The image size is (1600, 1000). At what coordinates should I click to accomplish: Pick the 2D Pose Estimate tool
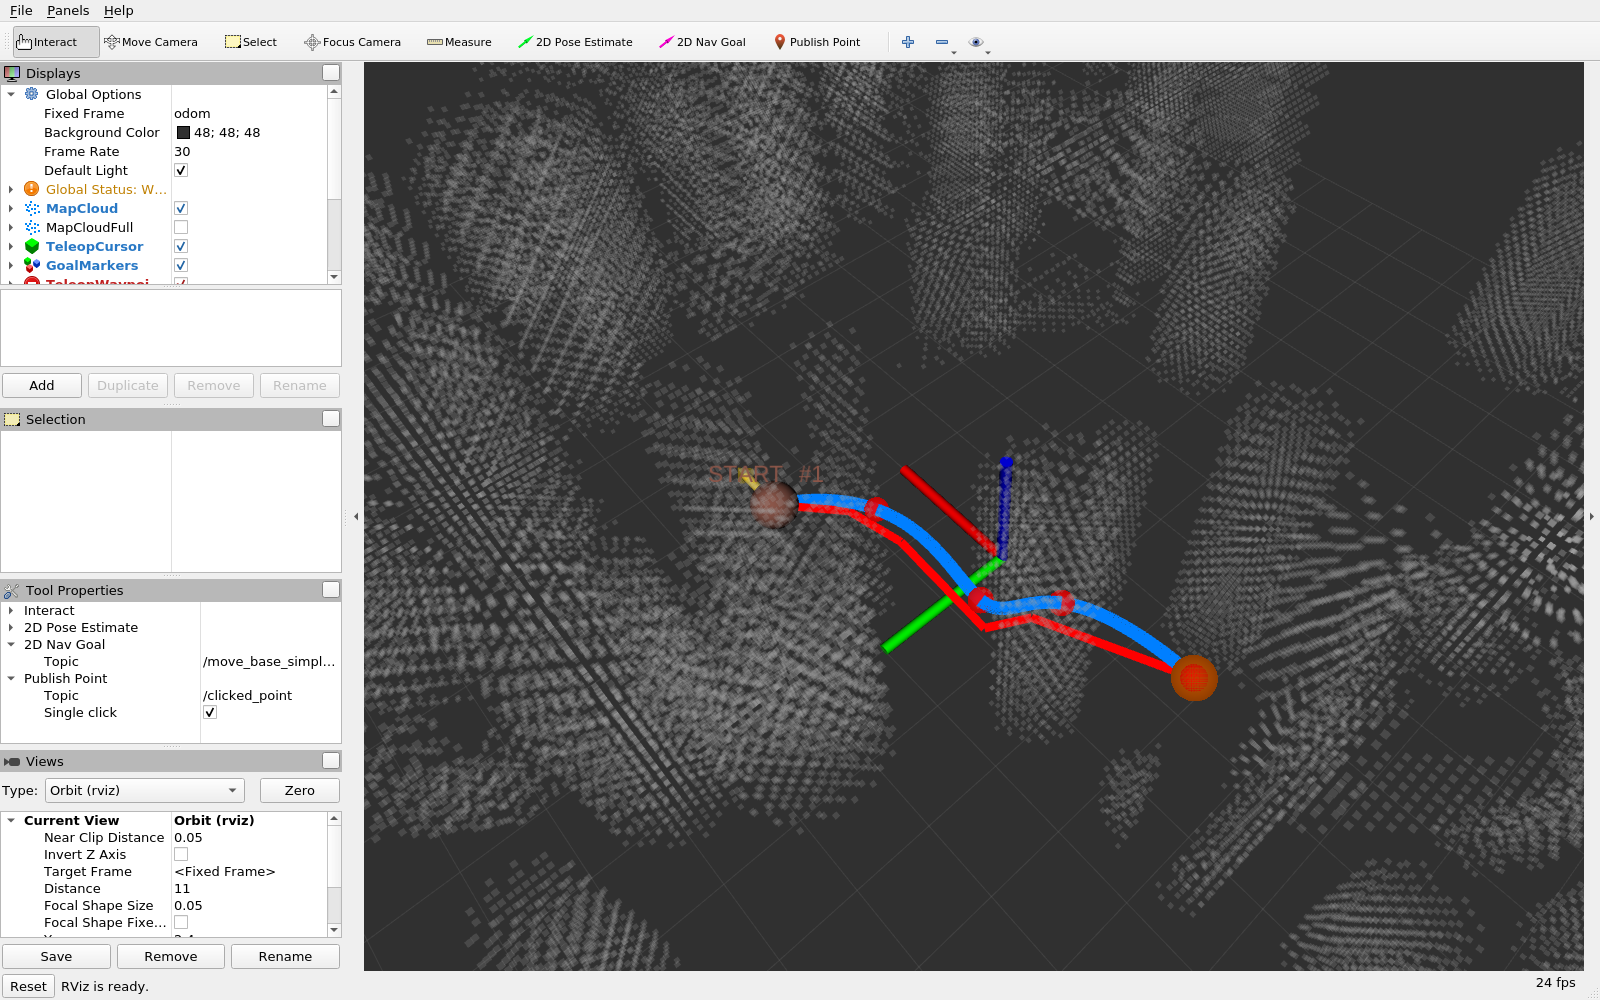click(575, 42)
